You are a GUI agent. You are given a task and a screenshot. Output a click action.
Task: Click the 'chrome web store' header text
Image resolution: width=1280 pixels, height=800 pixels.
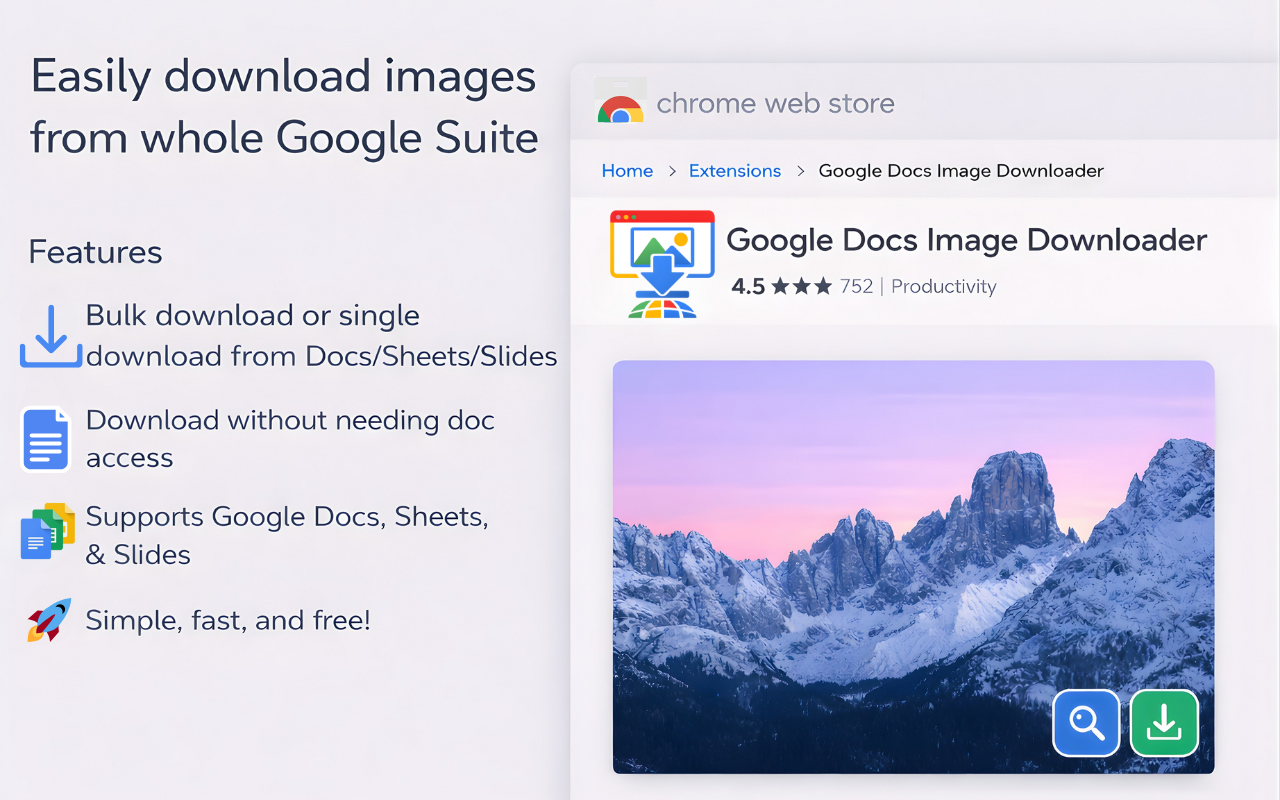point(775,103)
